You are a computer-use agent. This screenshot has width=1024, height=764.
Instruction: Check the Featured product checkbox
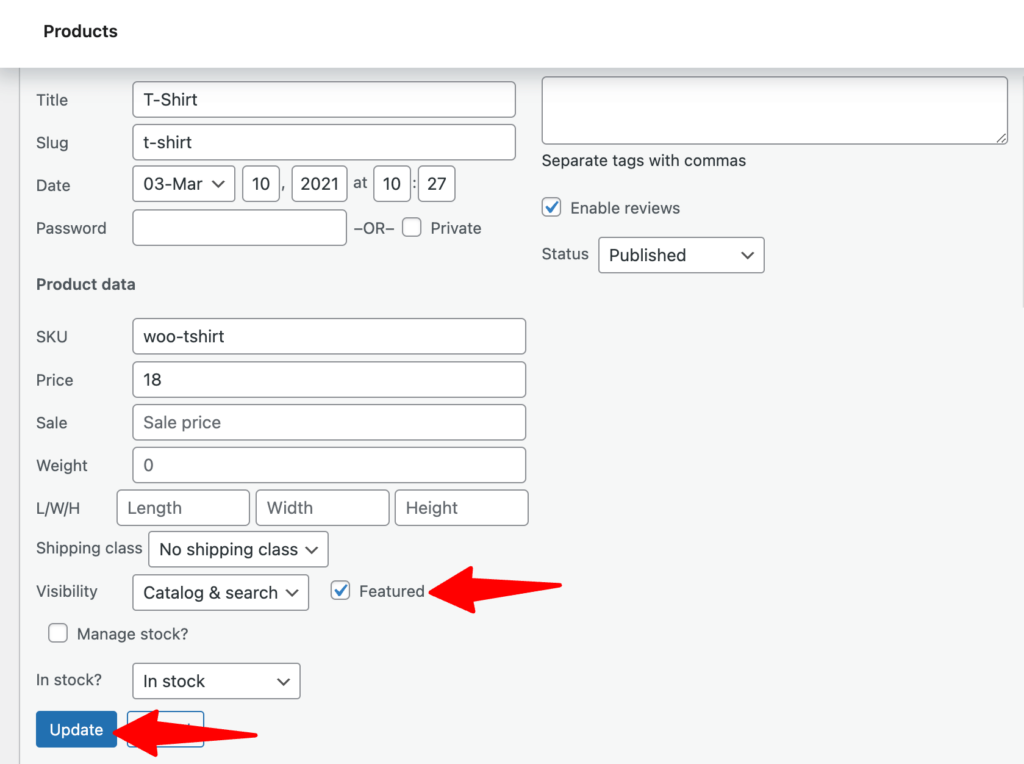(340, 591)
